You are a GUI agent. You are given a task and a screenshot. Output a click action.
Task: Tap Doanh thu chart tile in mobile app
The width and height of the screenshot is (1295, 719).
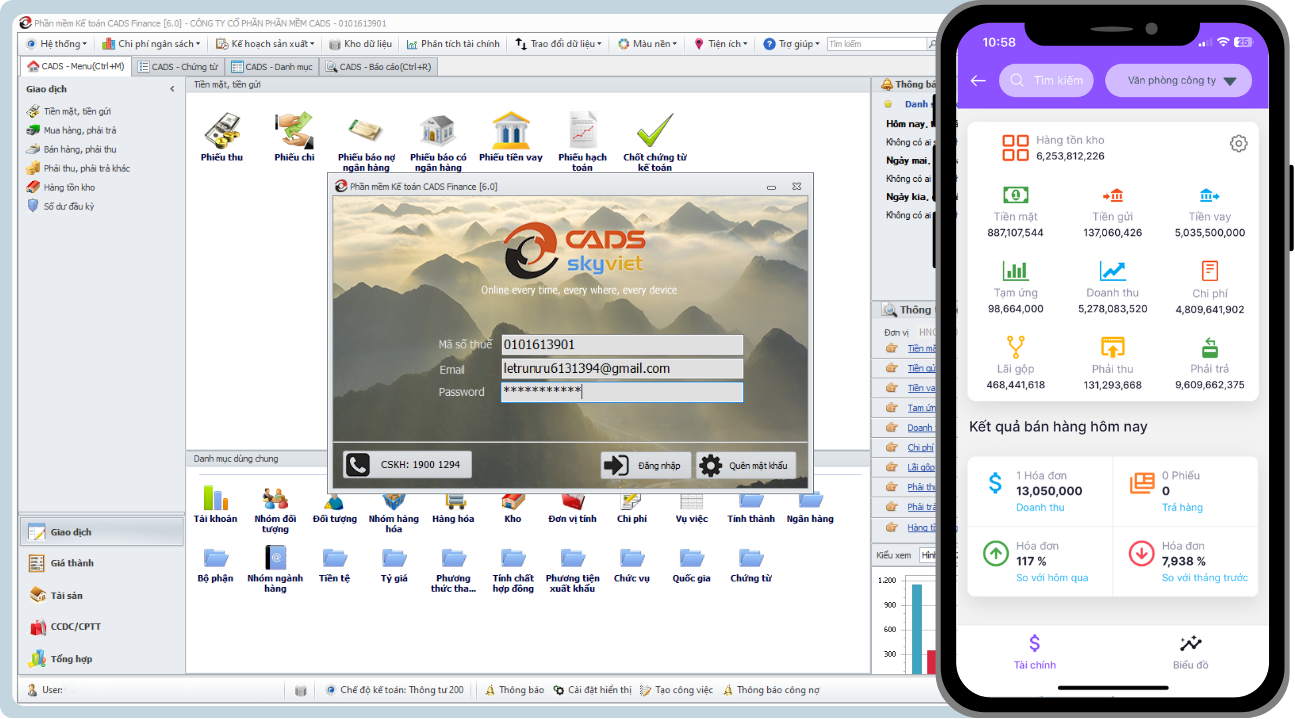click(x=1112, y=287)
